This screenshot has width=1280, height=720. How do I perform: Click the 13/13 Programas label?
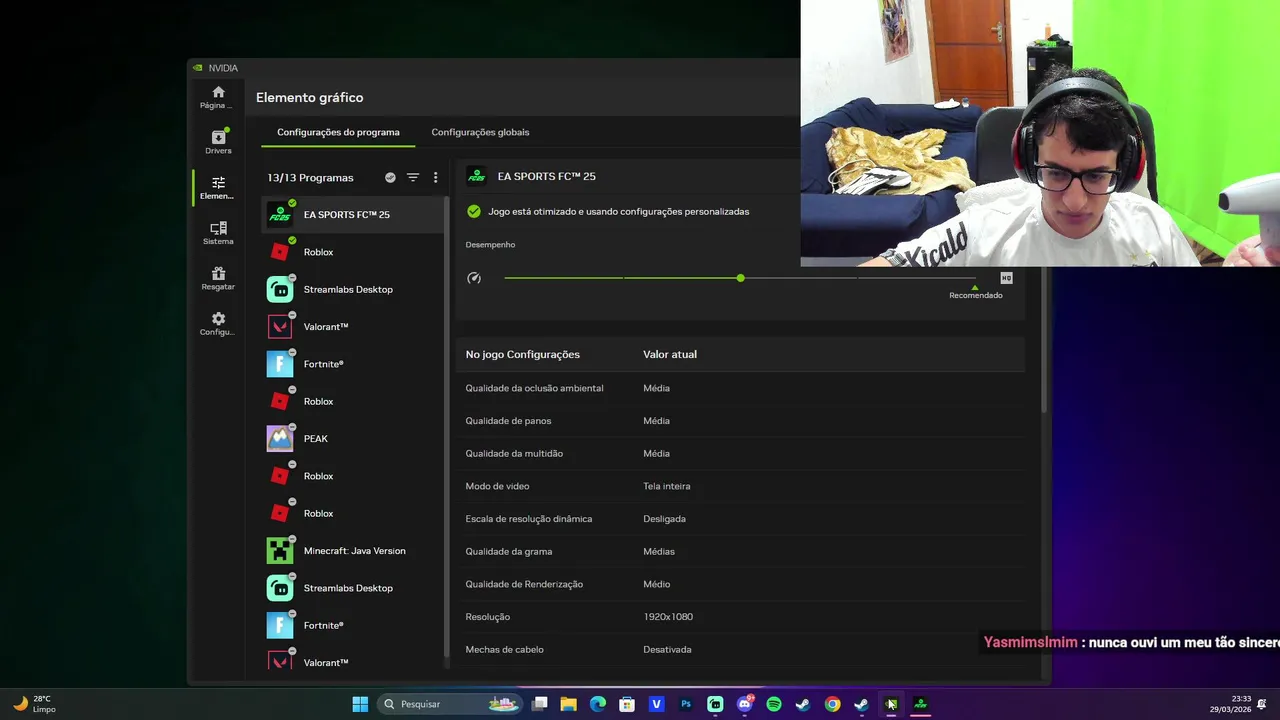pos(310,177)
